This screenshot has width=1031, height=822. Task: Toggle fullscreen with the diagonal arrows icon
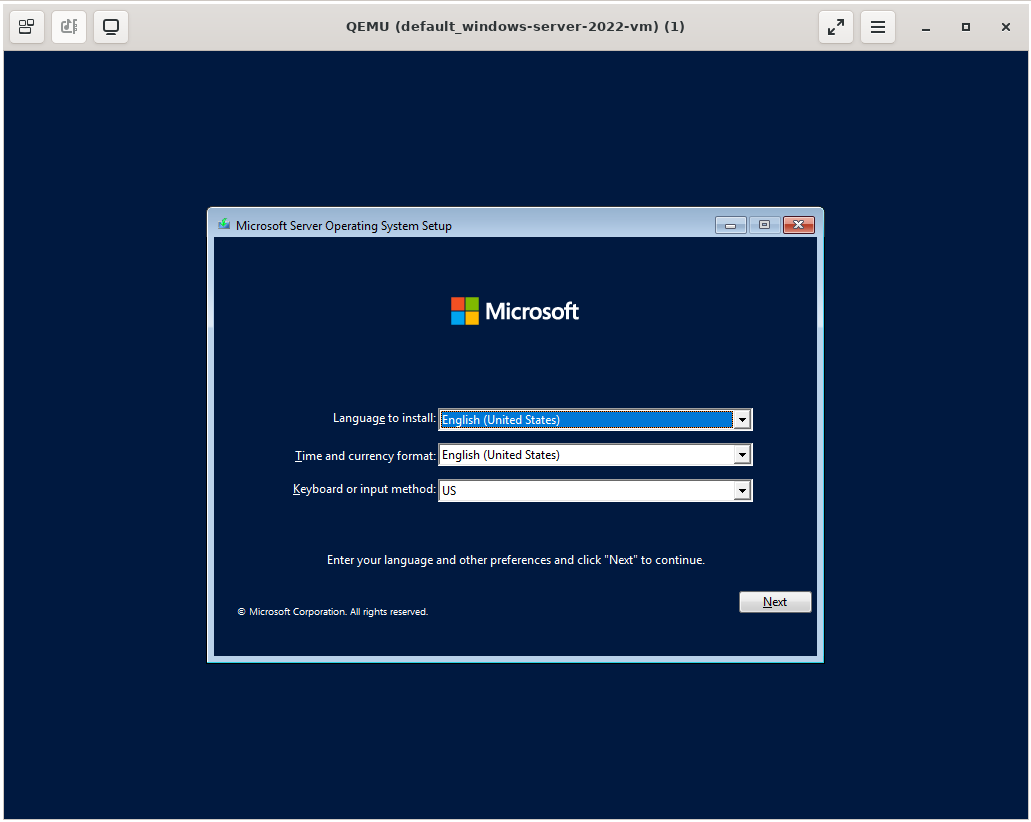(x=835, y=27)
